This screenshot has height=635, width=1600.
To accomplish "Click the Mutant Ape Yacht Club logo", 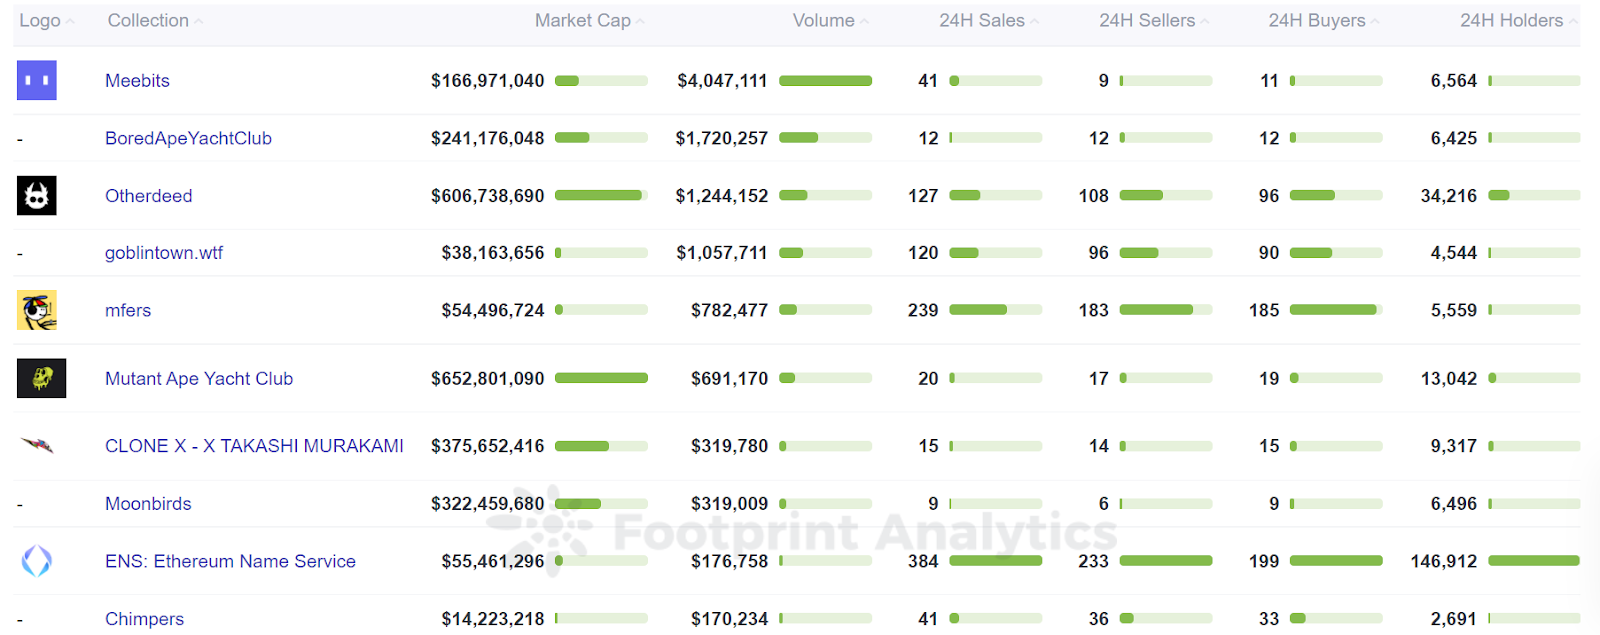I will 40,378.
